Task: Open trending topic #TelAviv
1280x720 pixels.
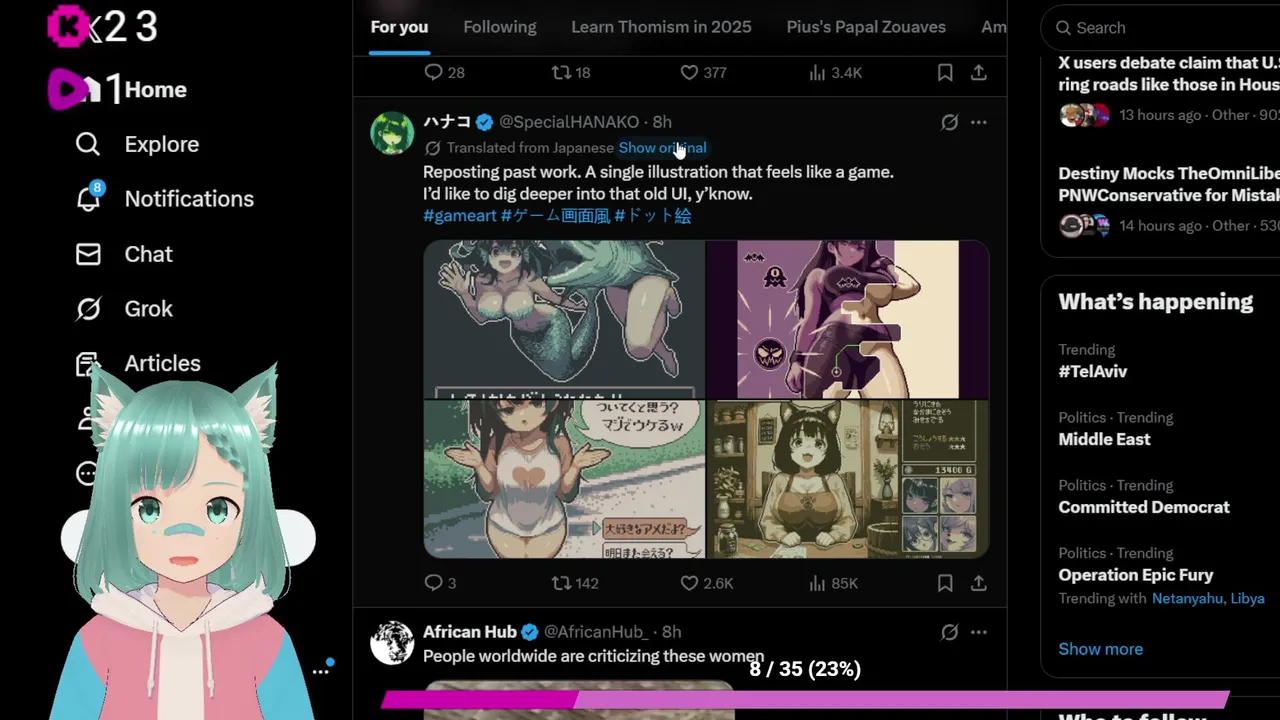Action: [1093, 371]
